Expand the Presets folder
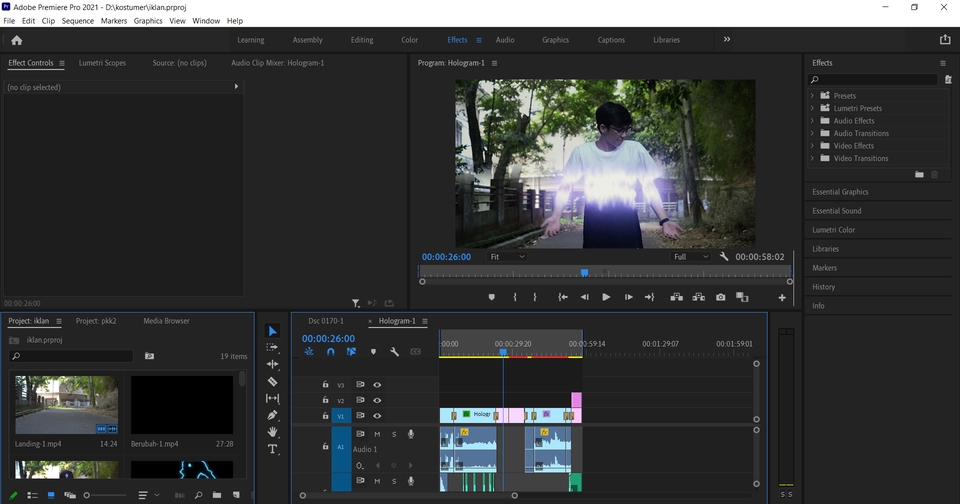The height and width of the screenshot is (504, 960). click(x=812, y=96)
